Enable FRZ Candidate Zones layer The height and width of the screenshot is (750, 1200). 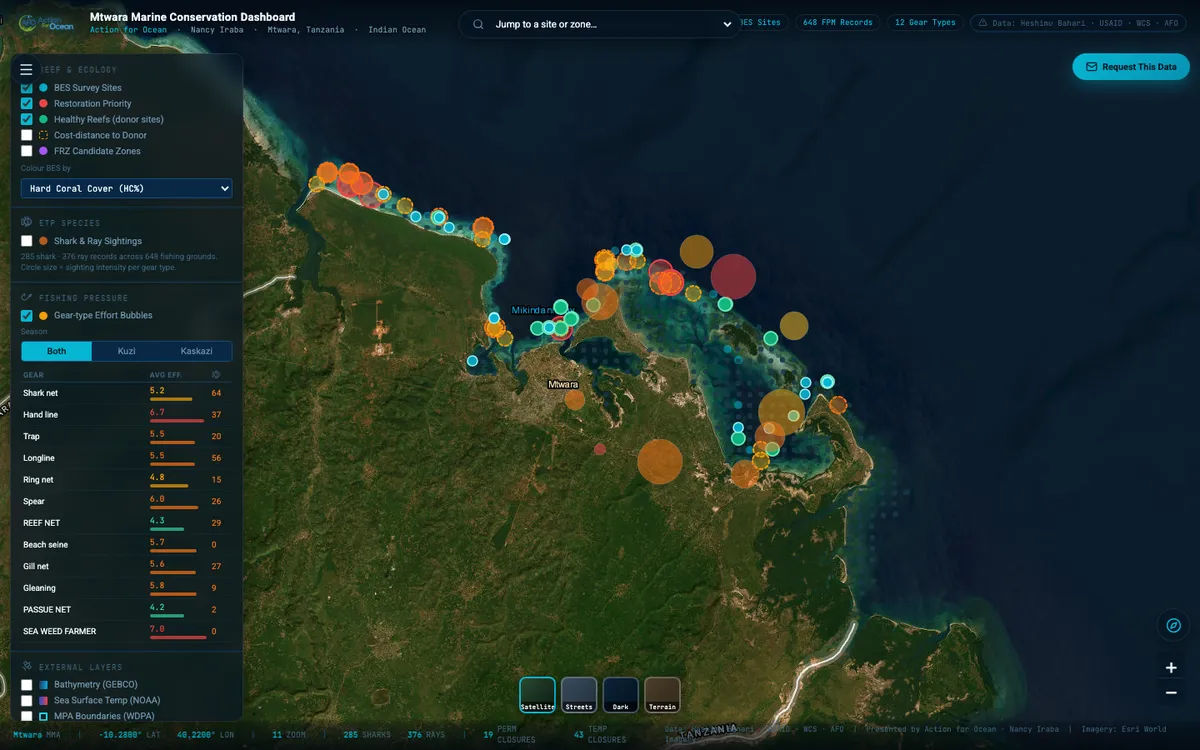coord(27,151)
